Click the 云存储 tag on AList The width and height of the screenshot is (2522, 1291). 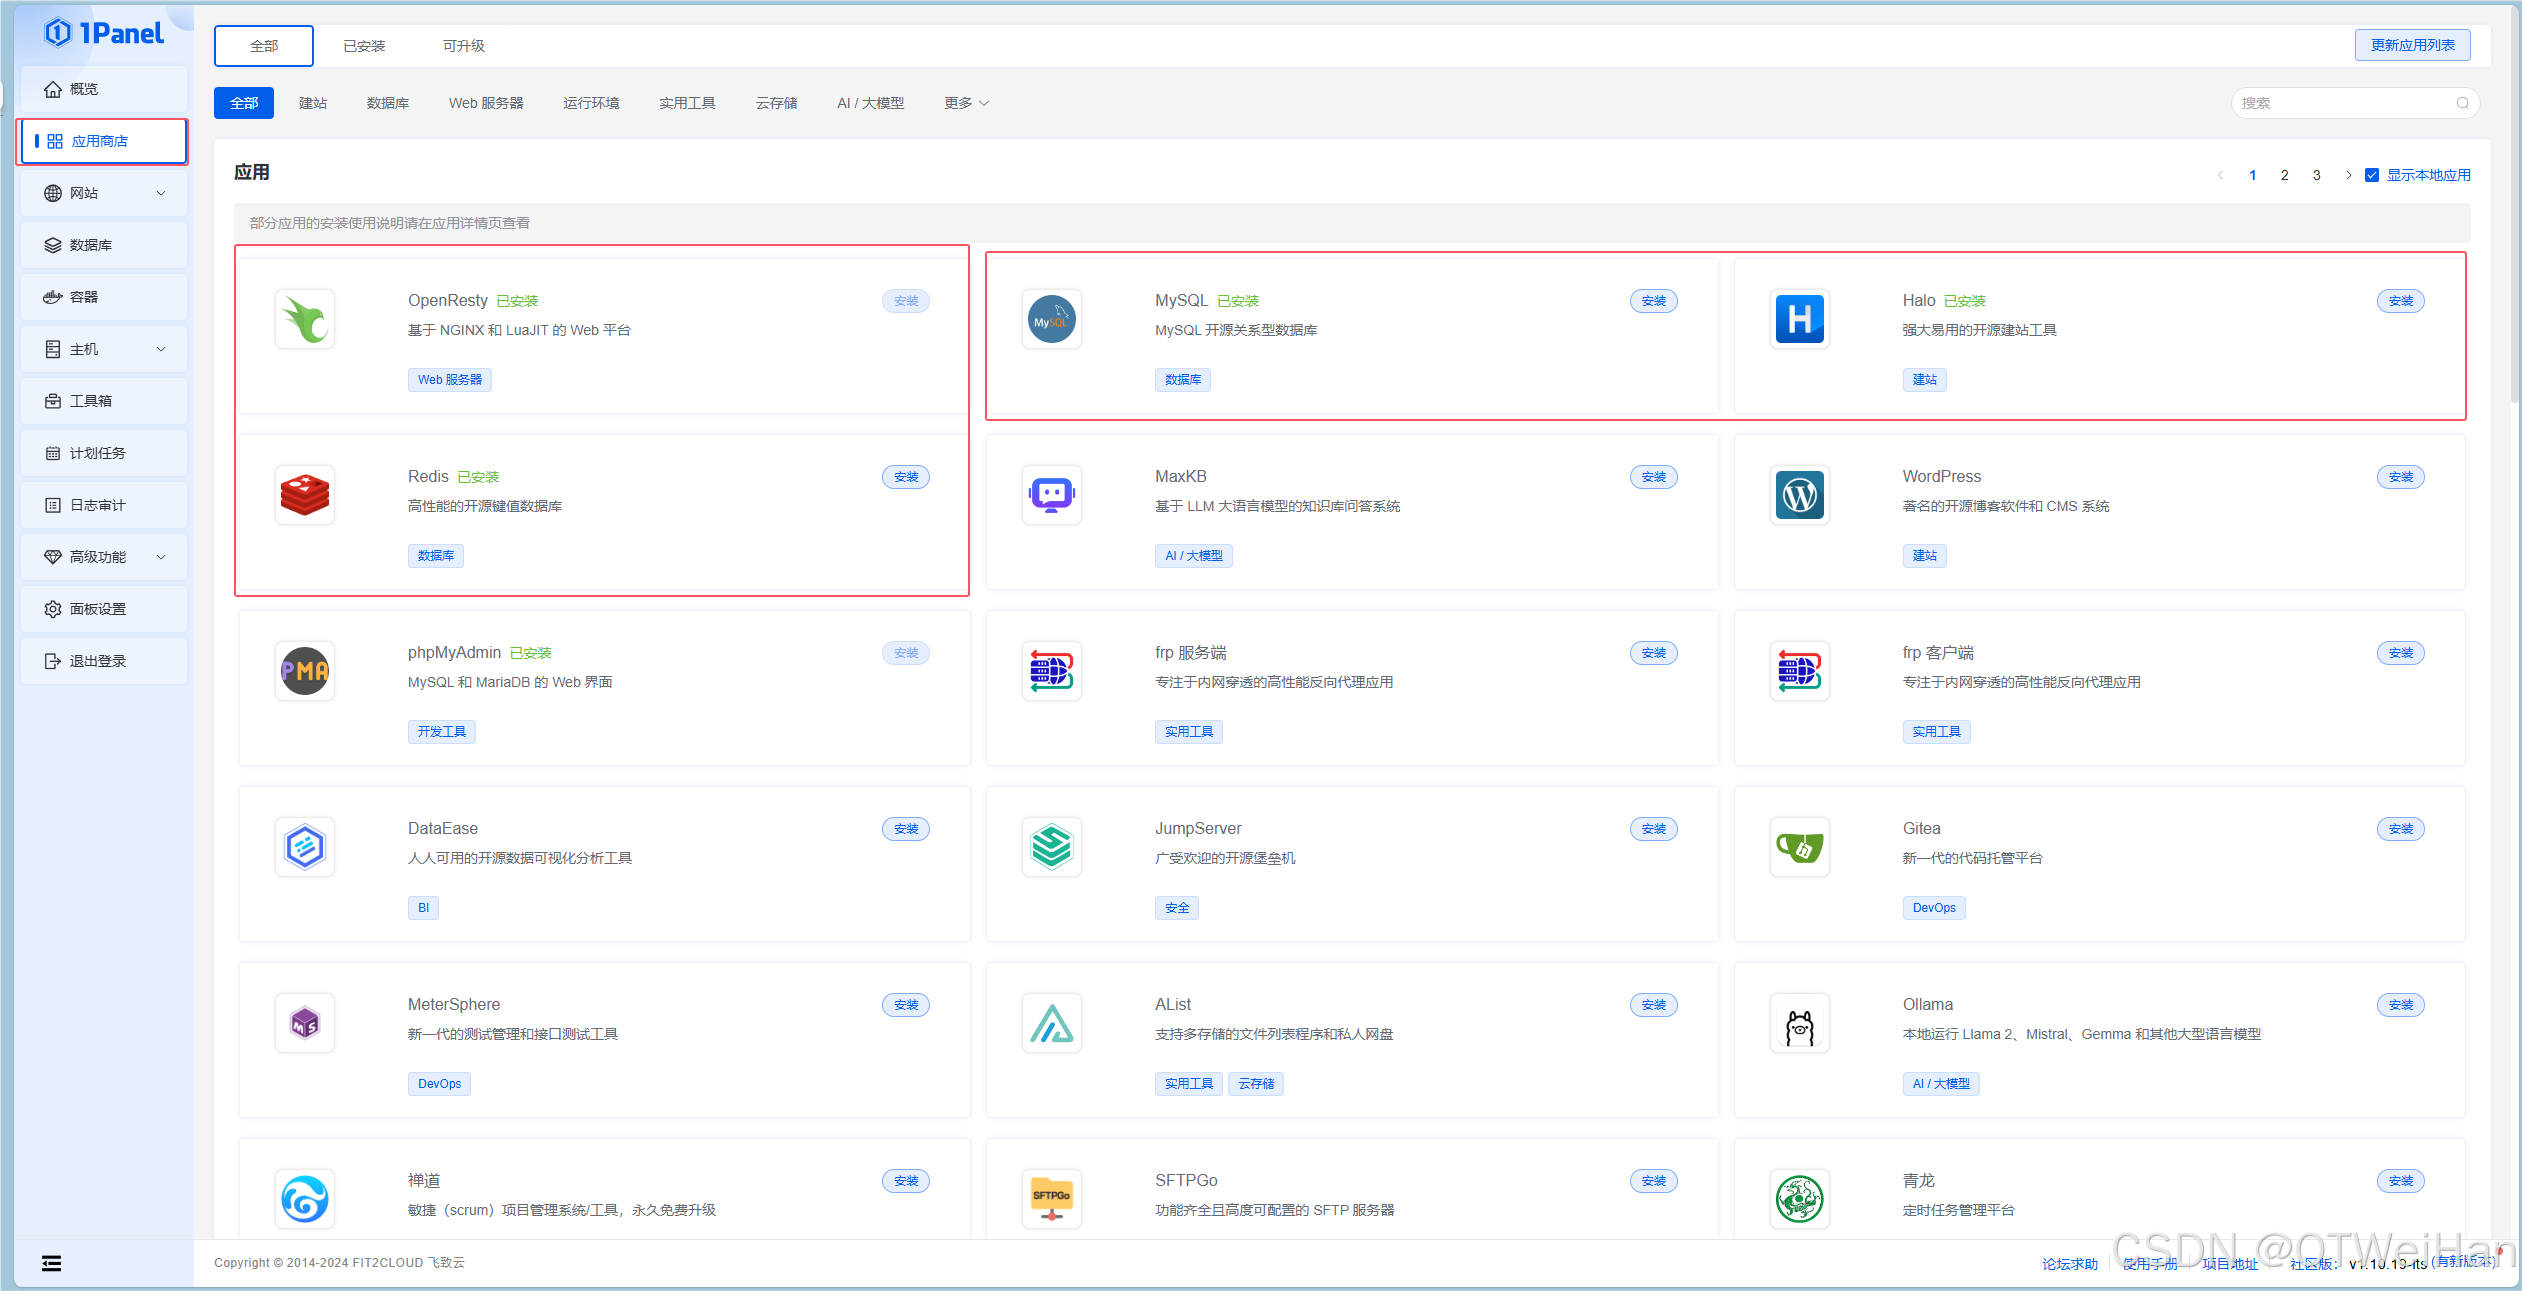[x=1256, y=1084]
